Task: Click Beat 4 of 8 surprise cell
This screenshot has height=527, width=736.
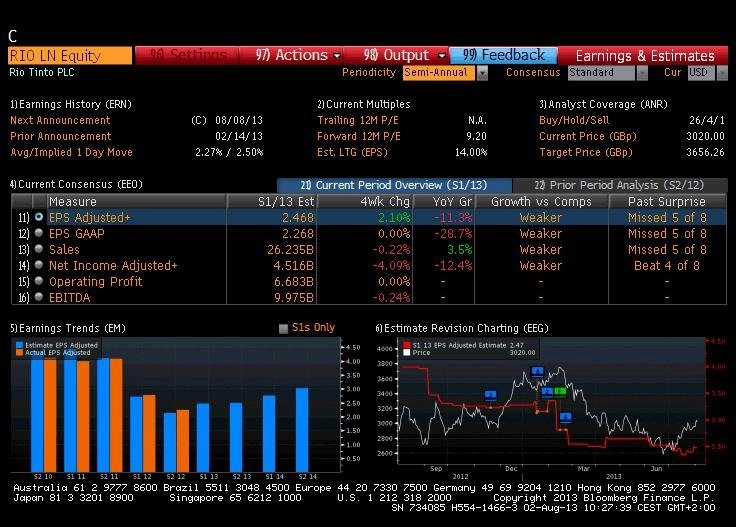Action: [667, 266]
